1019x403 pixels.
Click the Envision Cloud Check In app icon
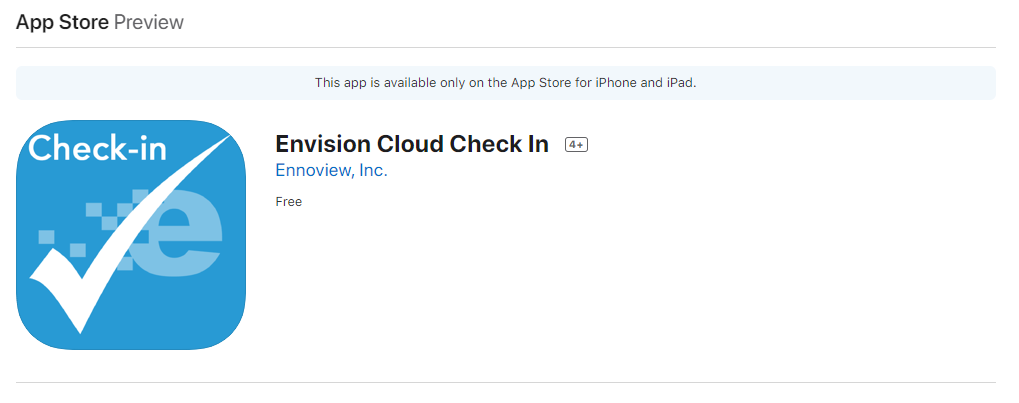click(131, 235)
